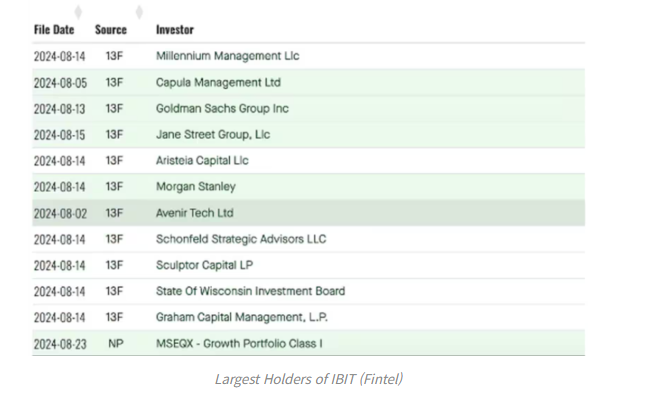Open Jane Street Group, Llc link

[213, 135]
